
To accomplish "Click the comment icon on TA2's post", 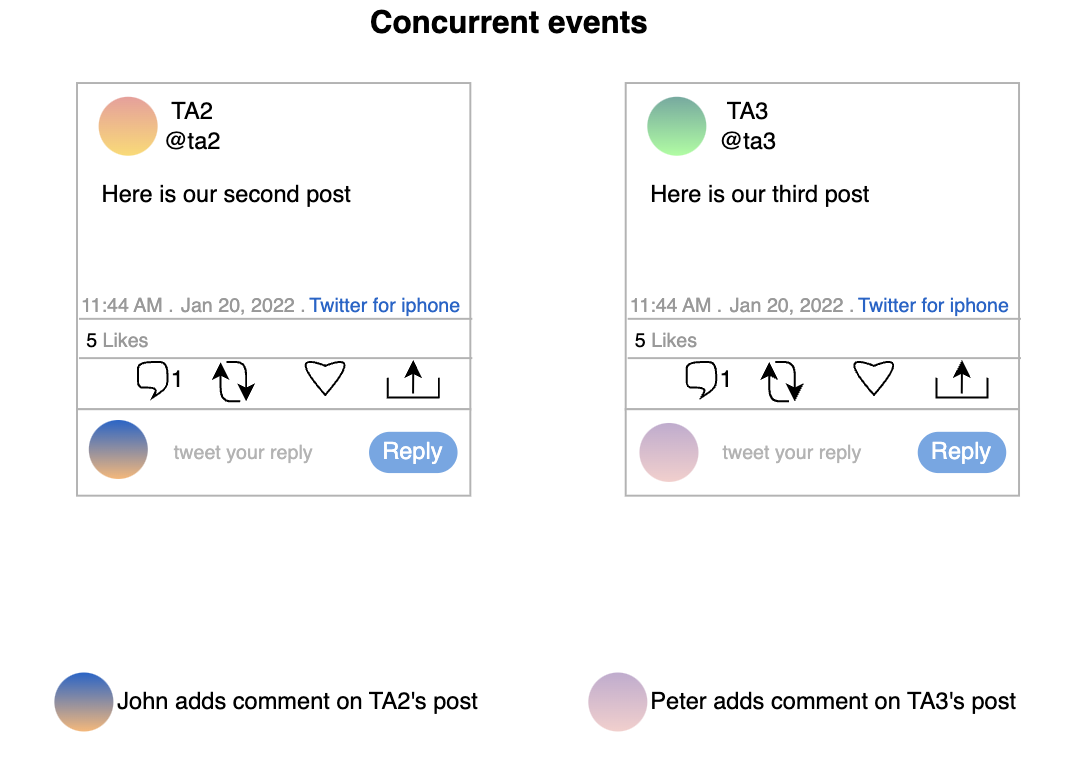I will tap(152, 380).
